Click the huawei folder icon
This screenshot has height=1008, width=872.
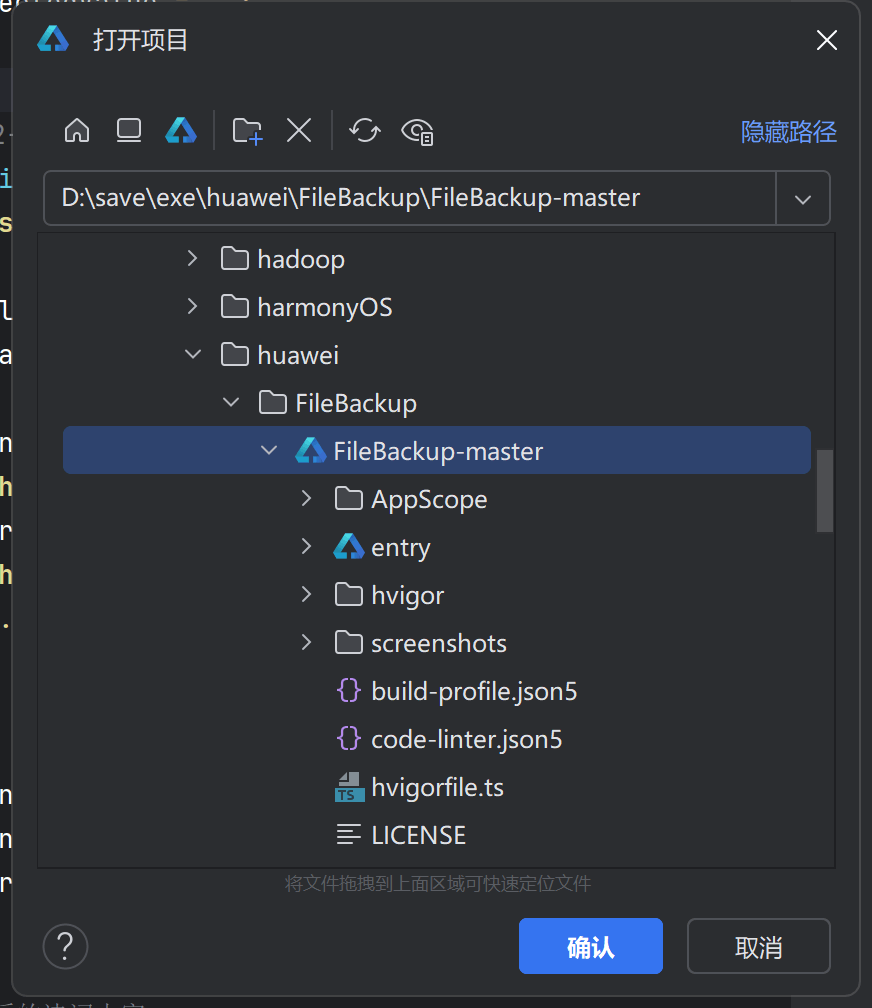(x=235, y=354)
